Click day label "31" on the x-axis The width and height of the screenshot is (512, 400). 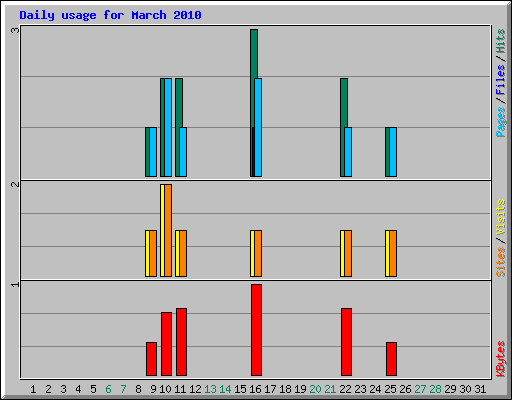pyautogui.click(x=480, y=389)
